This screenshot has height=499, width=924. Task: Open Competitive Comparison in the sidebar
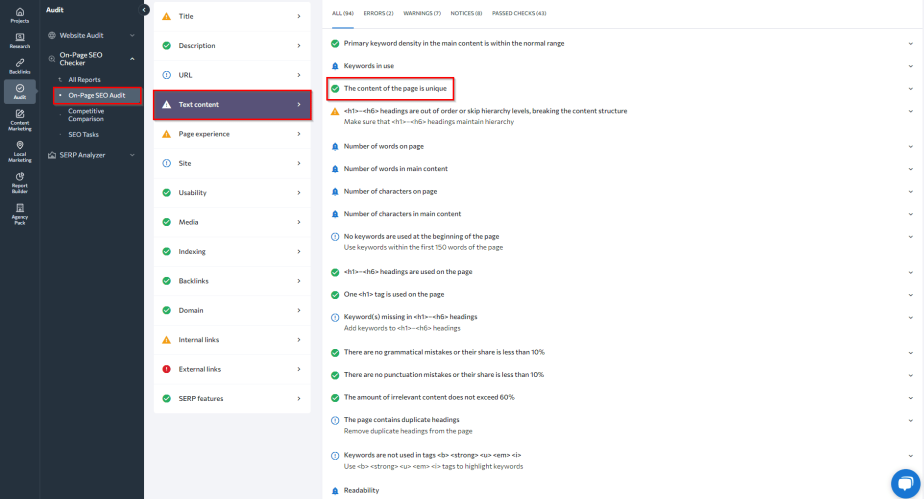[x=86, y=115]
